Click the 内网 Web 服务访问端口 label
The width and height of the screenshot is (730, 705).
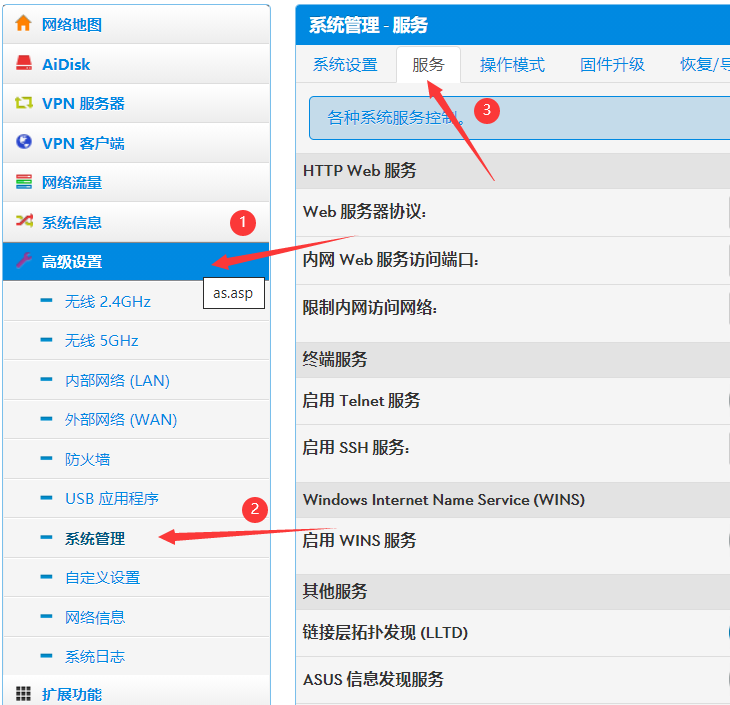click(391, 259)
